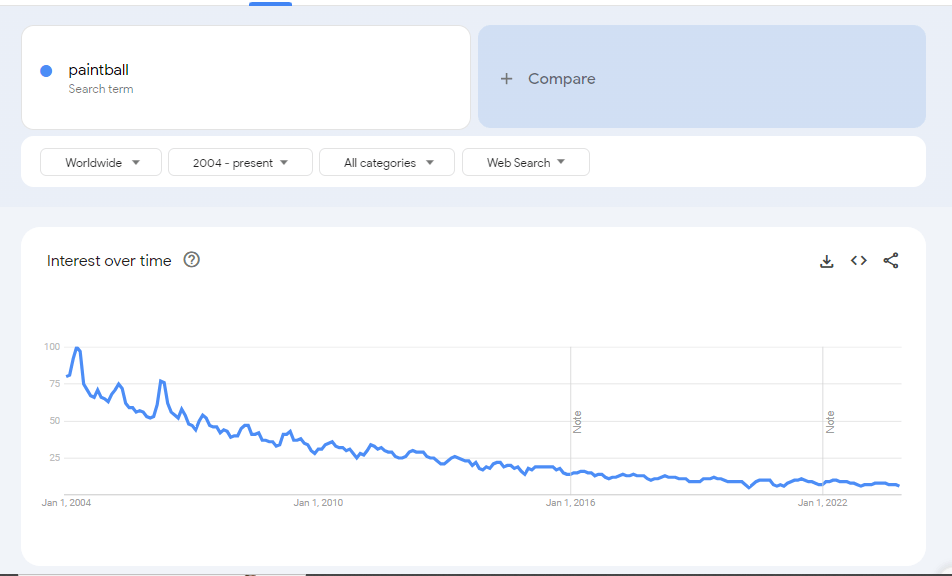Click the trend line peak near Jan 2004
Screen dimensions: 952x576
[x=77, y=349]
